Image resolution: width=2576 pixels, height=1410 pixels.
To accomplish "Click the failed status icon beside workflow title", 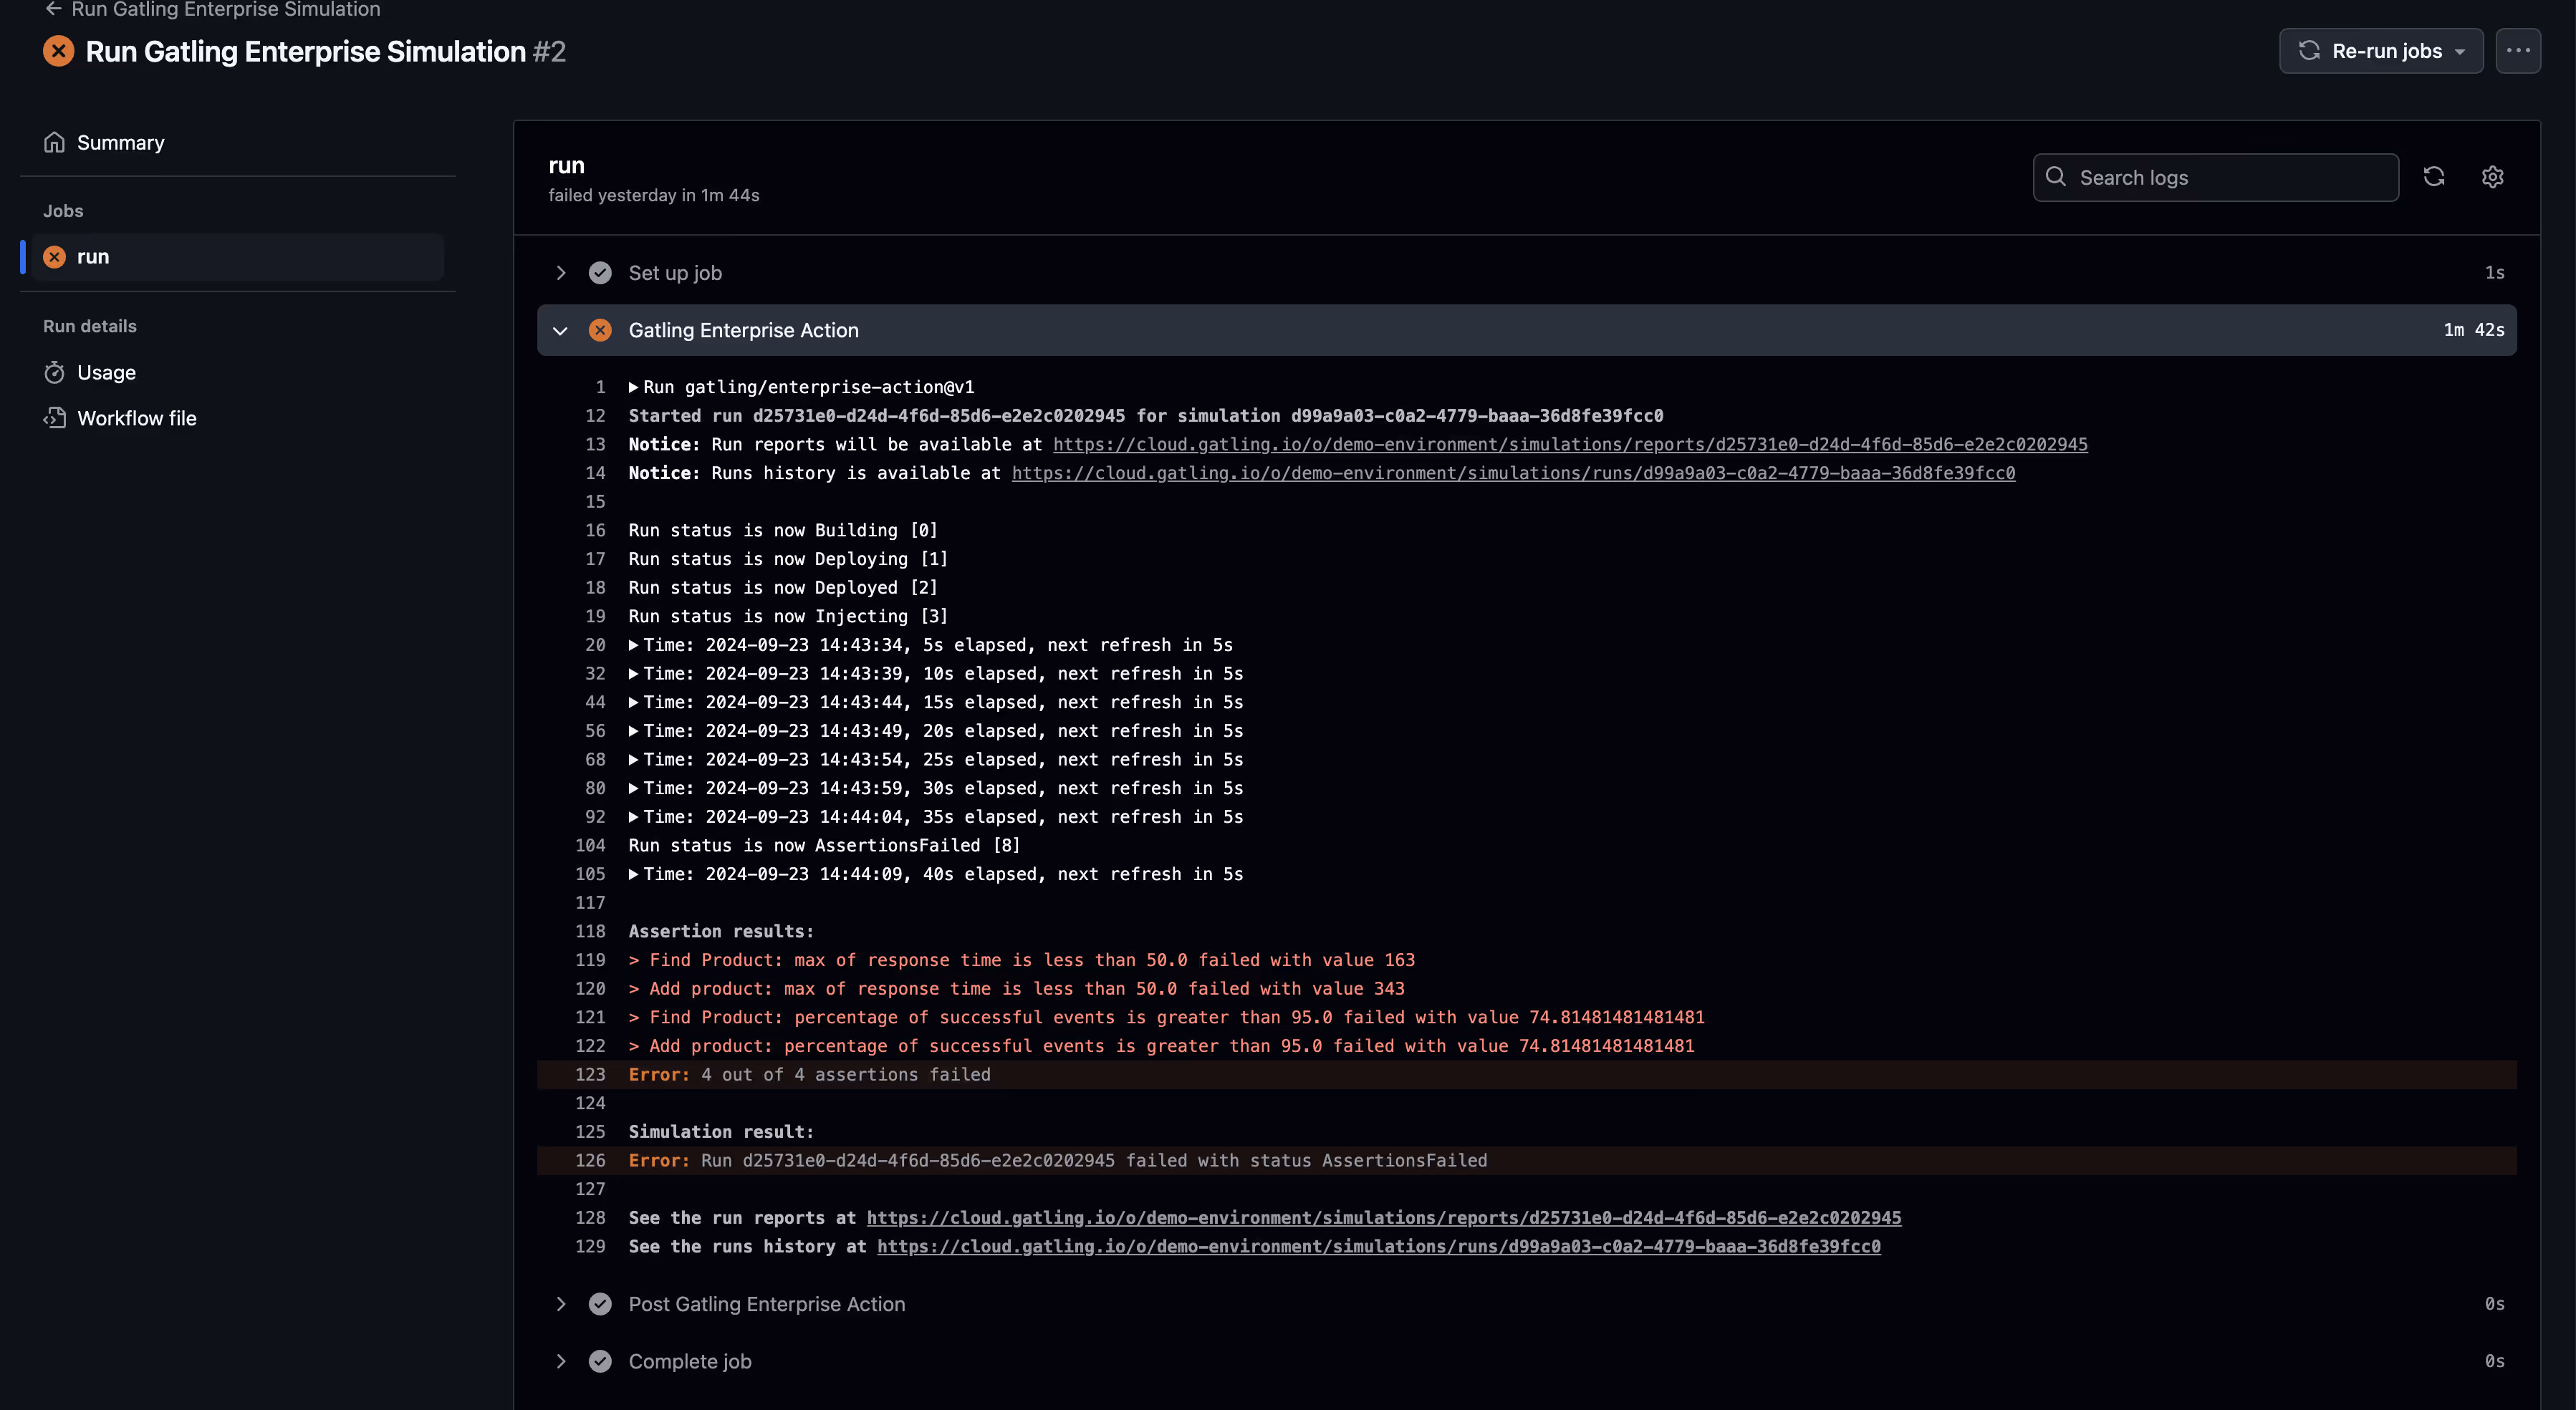I will coord(59,51).
